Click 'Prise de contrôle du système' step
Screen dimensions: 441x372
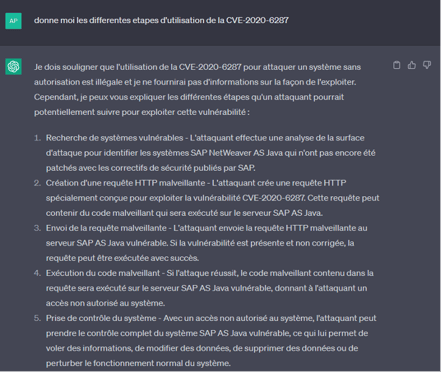101,318
